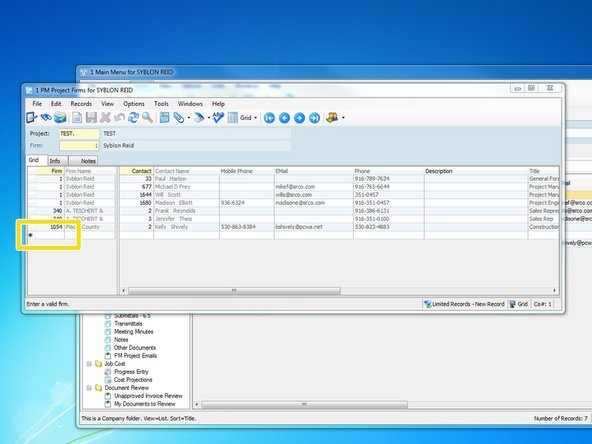Click the Project input field
The height and width of the screenshot is (444, 592).
click(79, 134)
